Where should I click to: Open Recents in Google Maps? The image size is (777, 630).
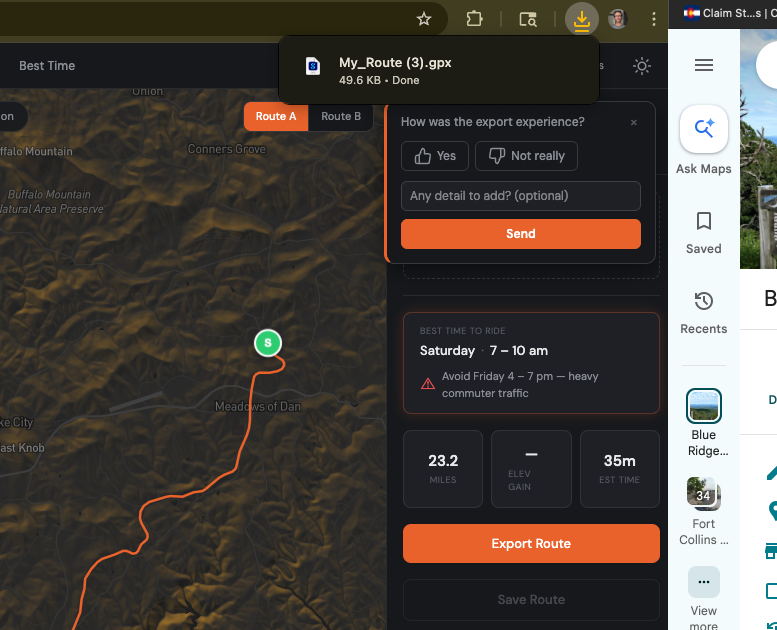click(704, 313)
